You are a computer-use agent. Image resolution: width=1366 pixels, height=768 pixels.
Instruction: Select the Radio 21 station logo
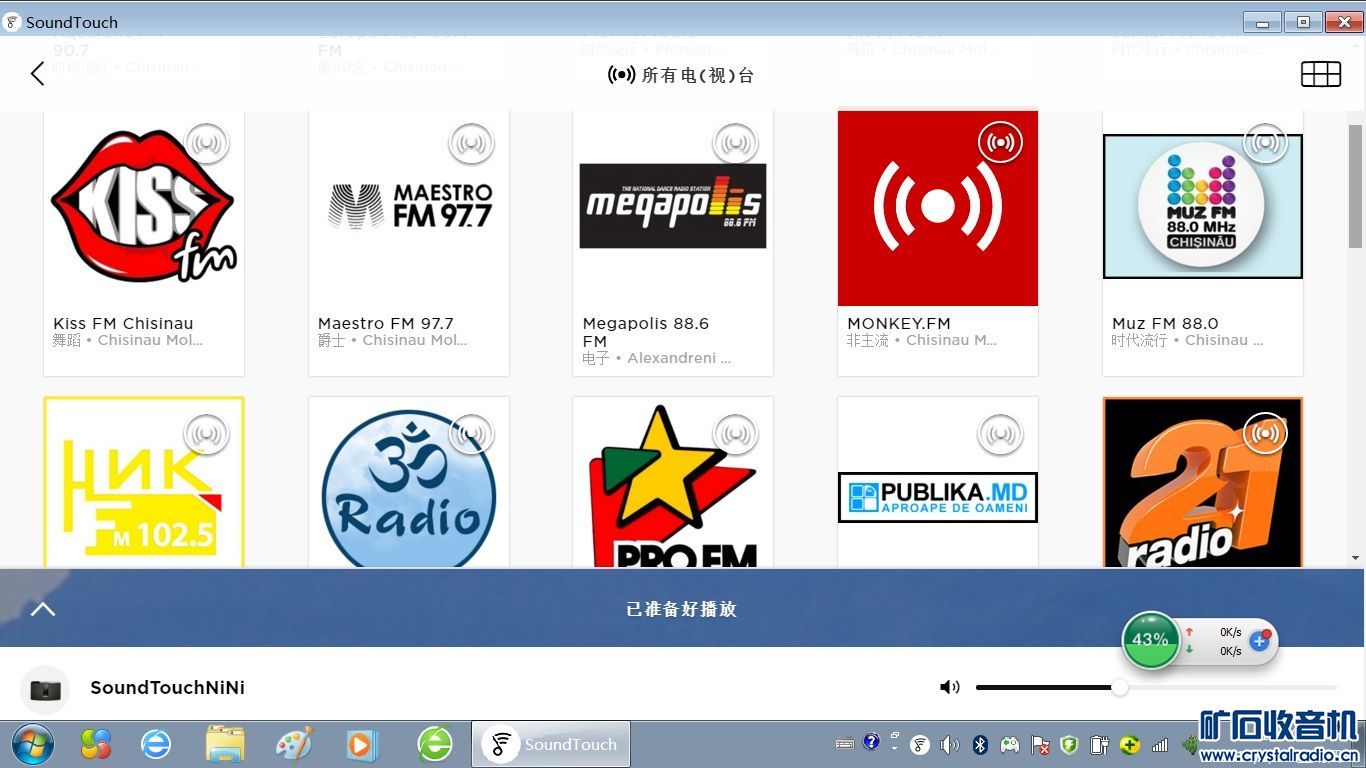pyautogui.click(x=1203, y=482)
